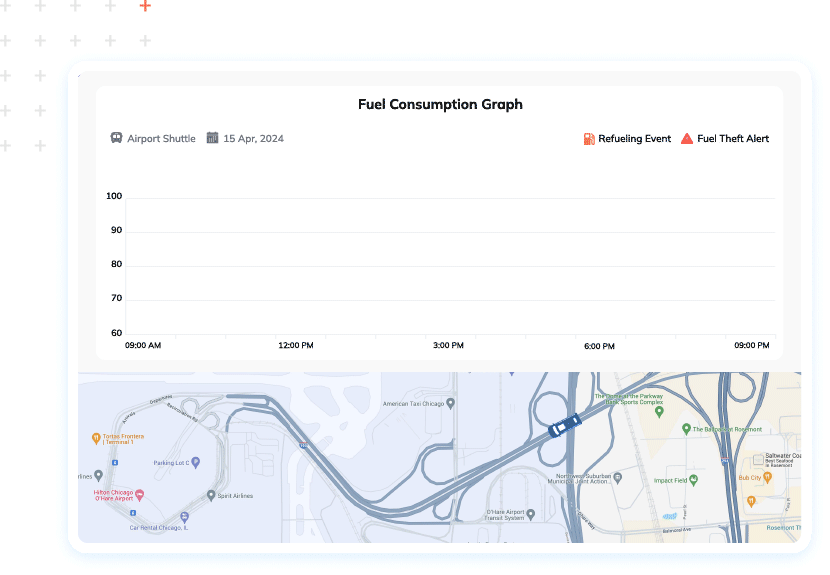Click the bus icon beside Airport Shuttle
The width and height of the screenshot is (830, 575).
[x=116, y=138]
